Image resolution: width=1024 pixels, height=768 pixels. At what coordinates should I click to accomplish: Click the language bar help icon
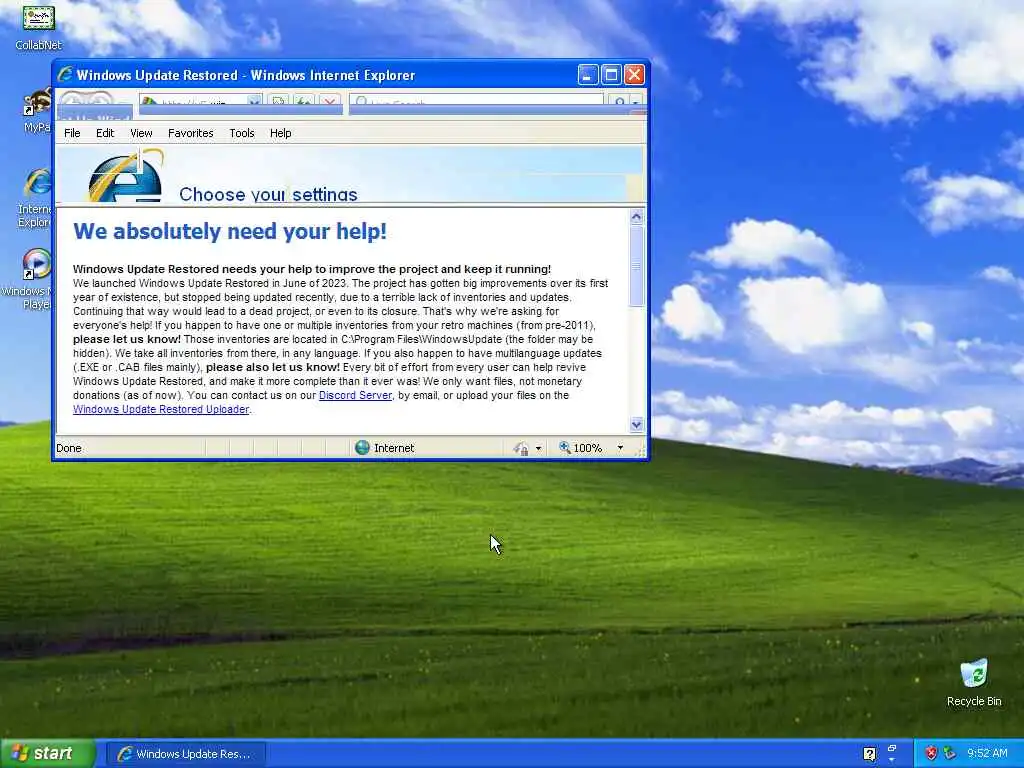[869, 754]
